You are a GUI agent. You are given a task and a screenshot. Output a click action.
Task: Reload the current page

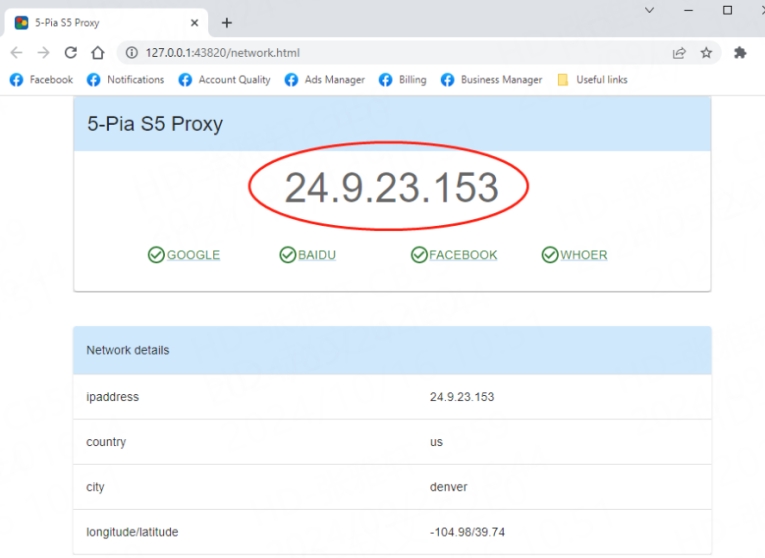[70, 53]
